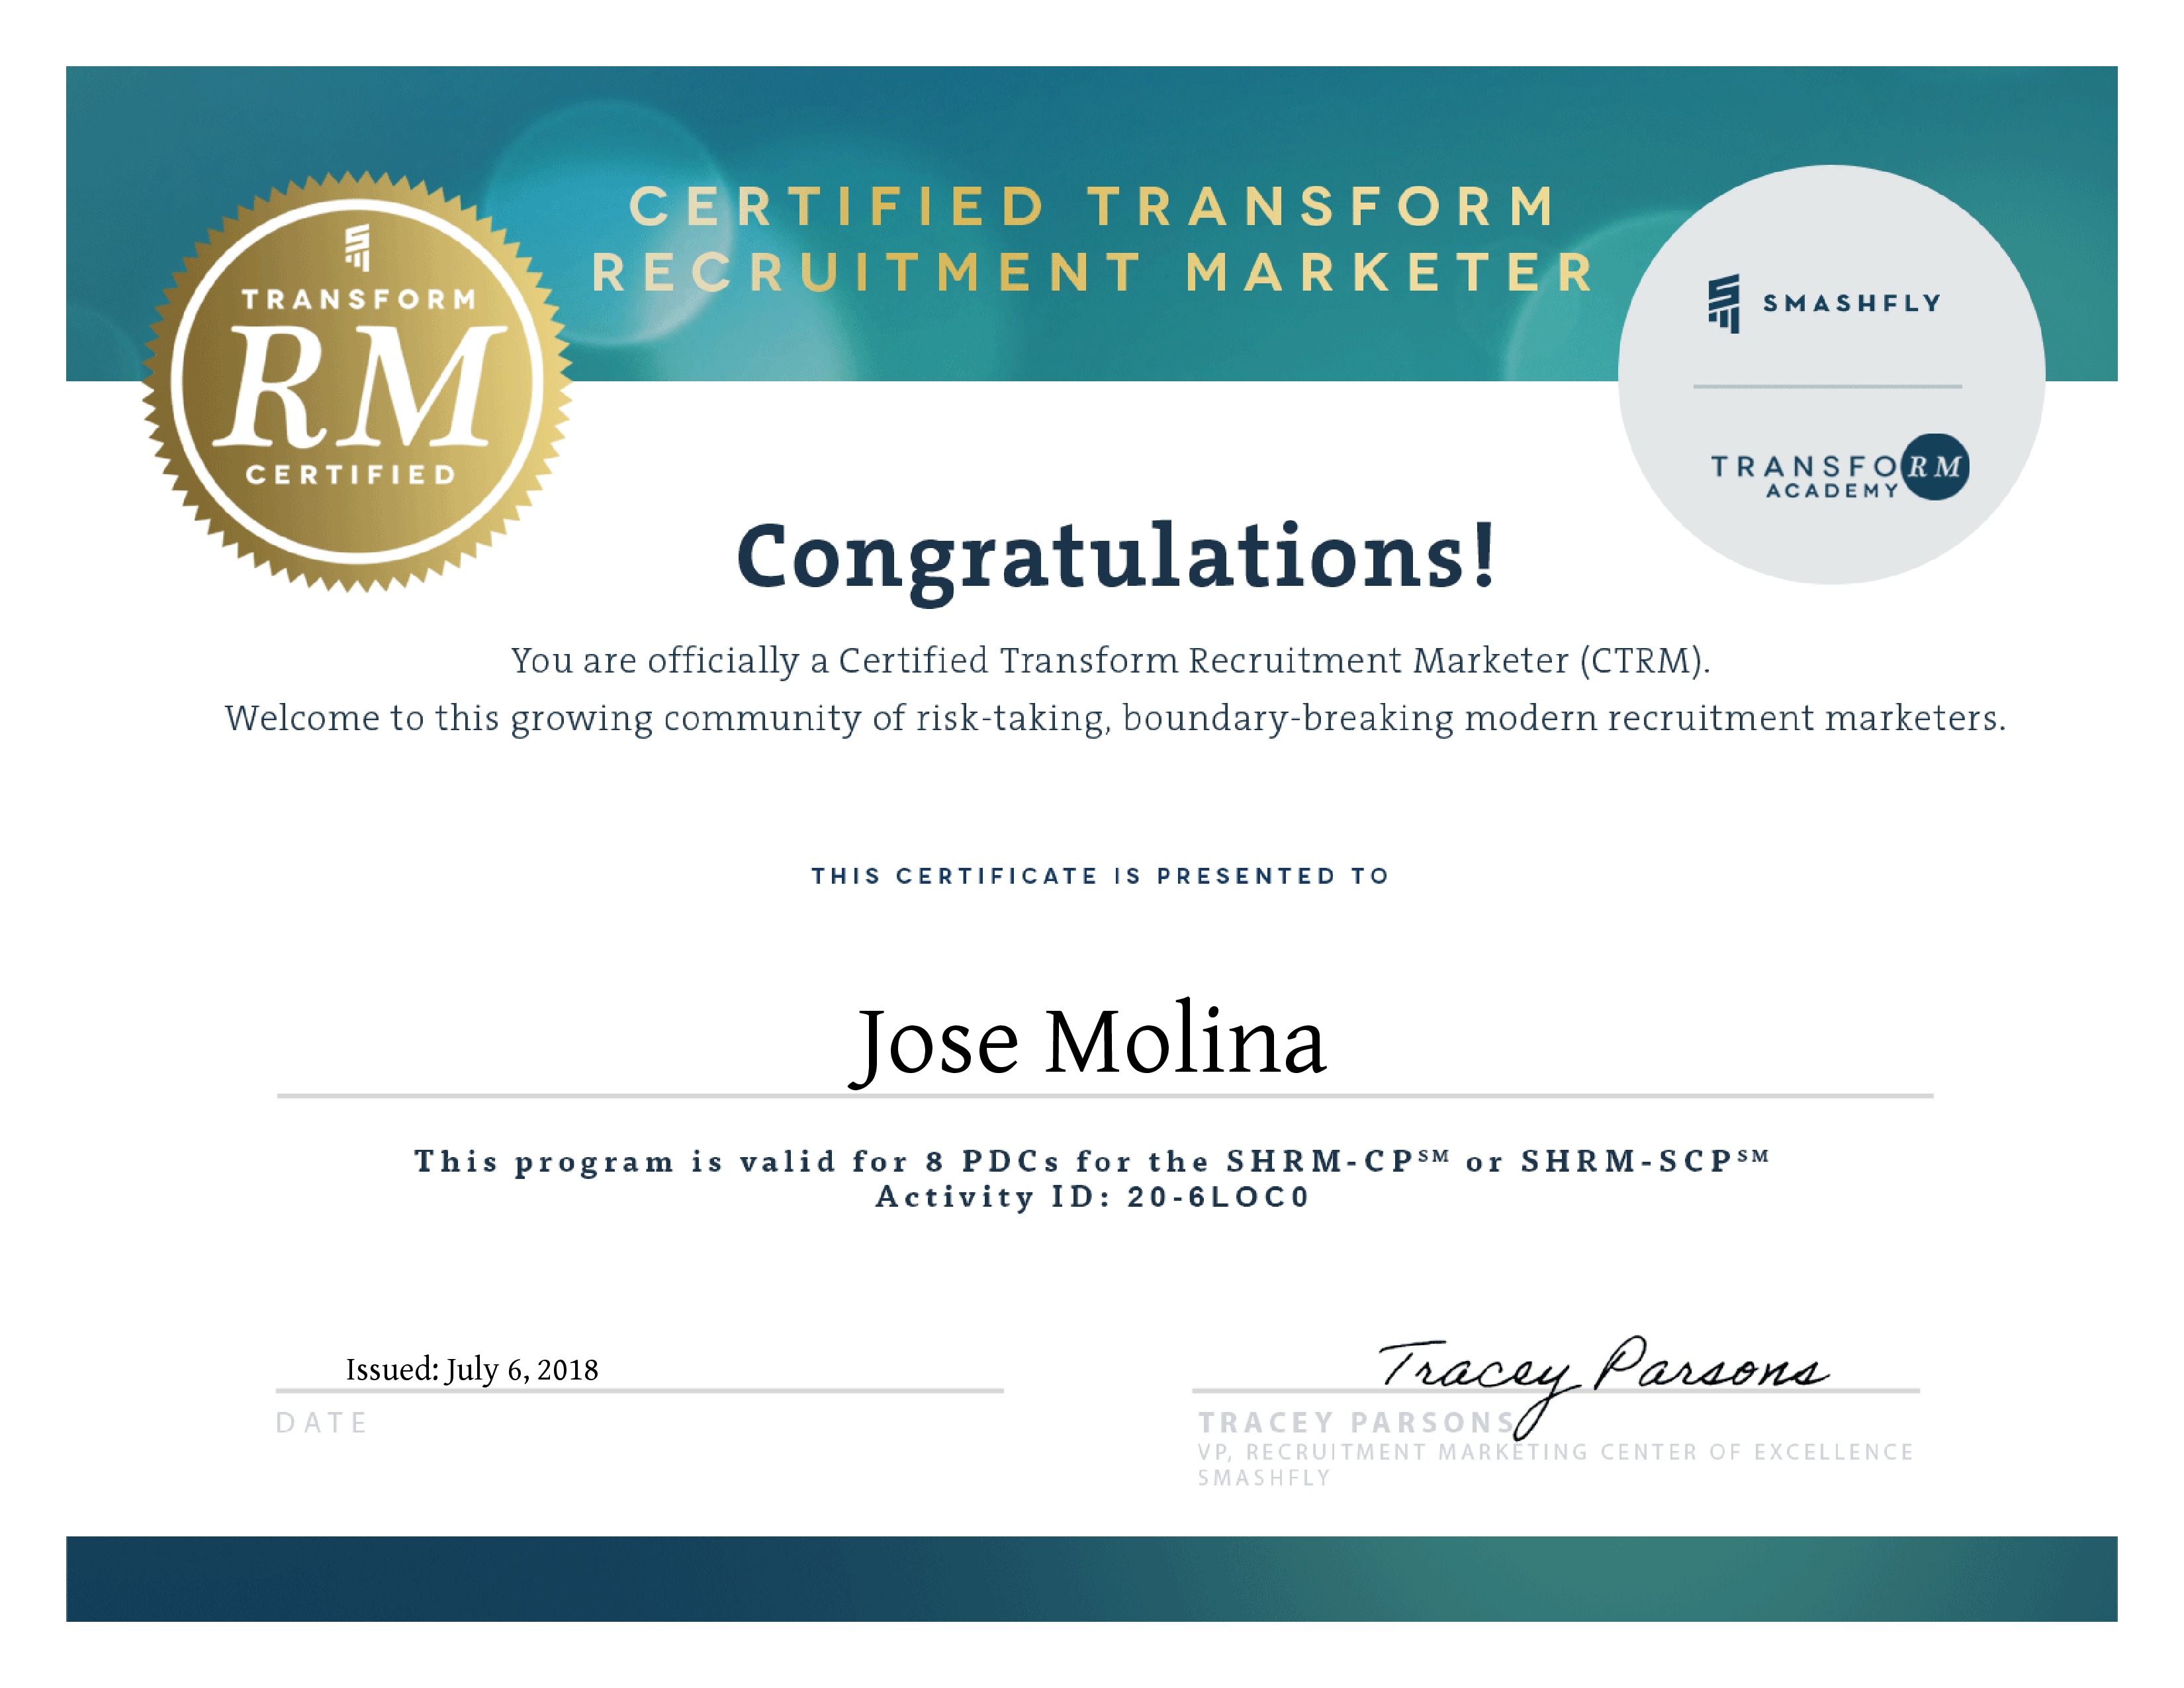Image resolution: width=2184 pixels, height=1688 pixels.
Task: Click the Activity ID 20-6LOC0 text
Action: (1092, 1197)
